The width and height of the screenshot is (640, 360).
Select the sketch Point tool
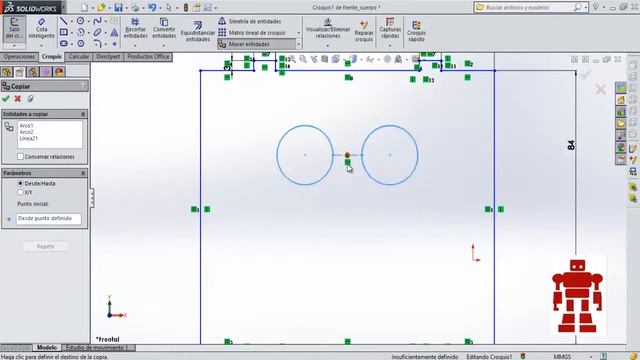(x=115, y=43)
